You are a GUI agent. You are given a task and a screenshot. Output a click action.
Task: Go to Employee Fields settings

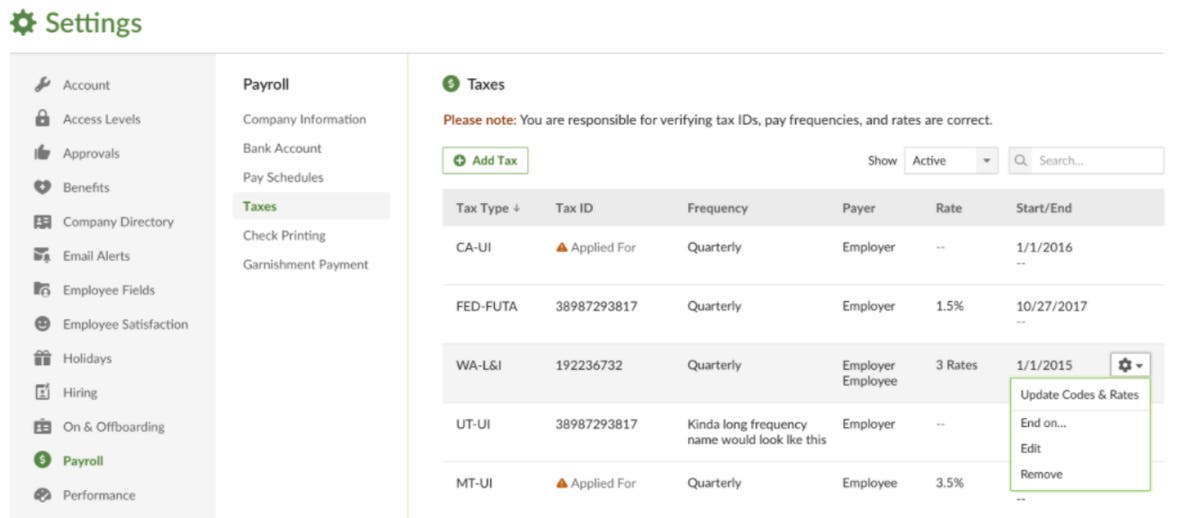coord(109,290)
